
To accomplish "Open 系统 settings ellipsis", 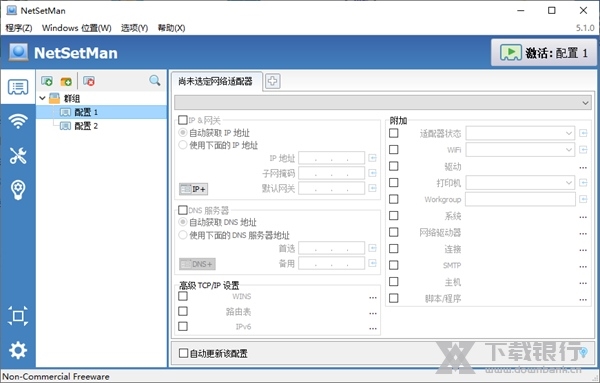I will (583, 217).
